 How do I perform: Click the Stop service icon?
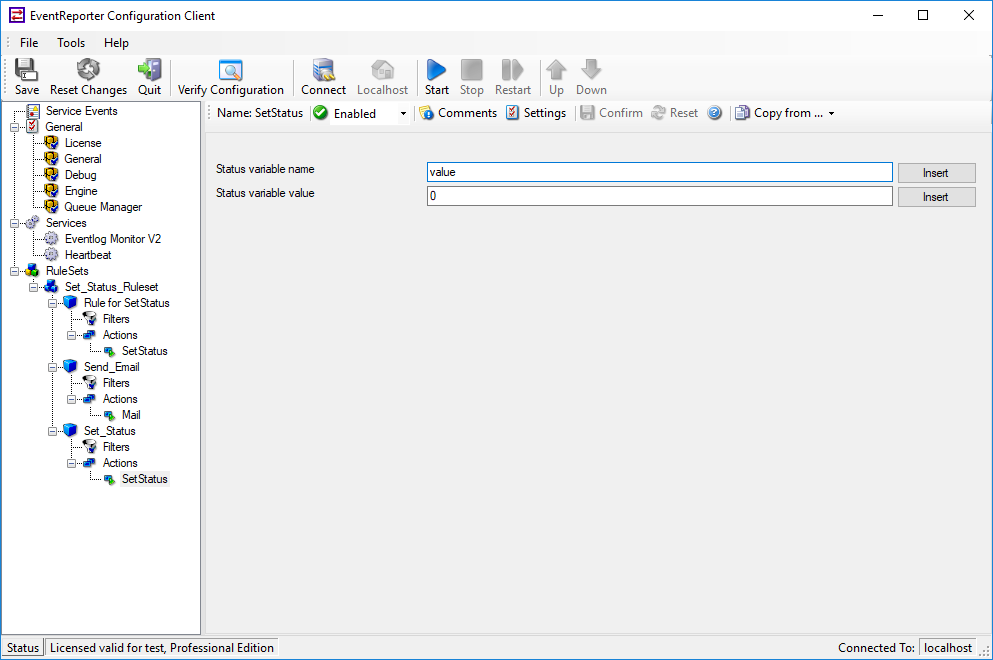[472, 77]
